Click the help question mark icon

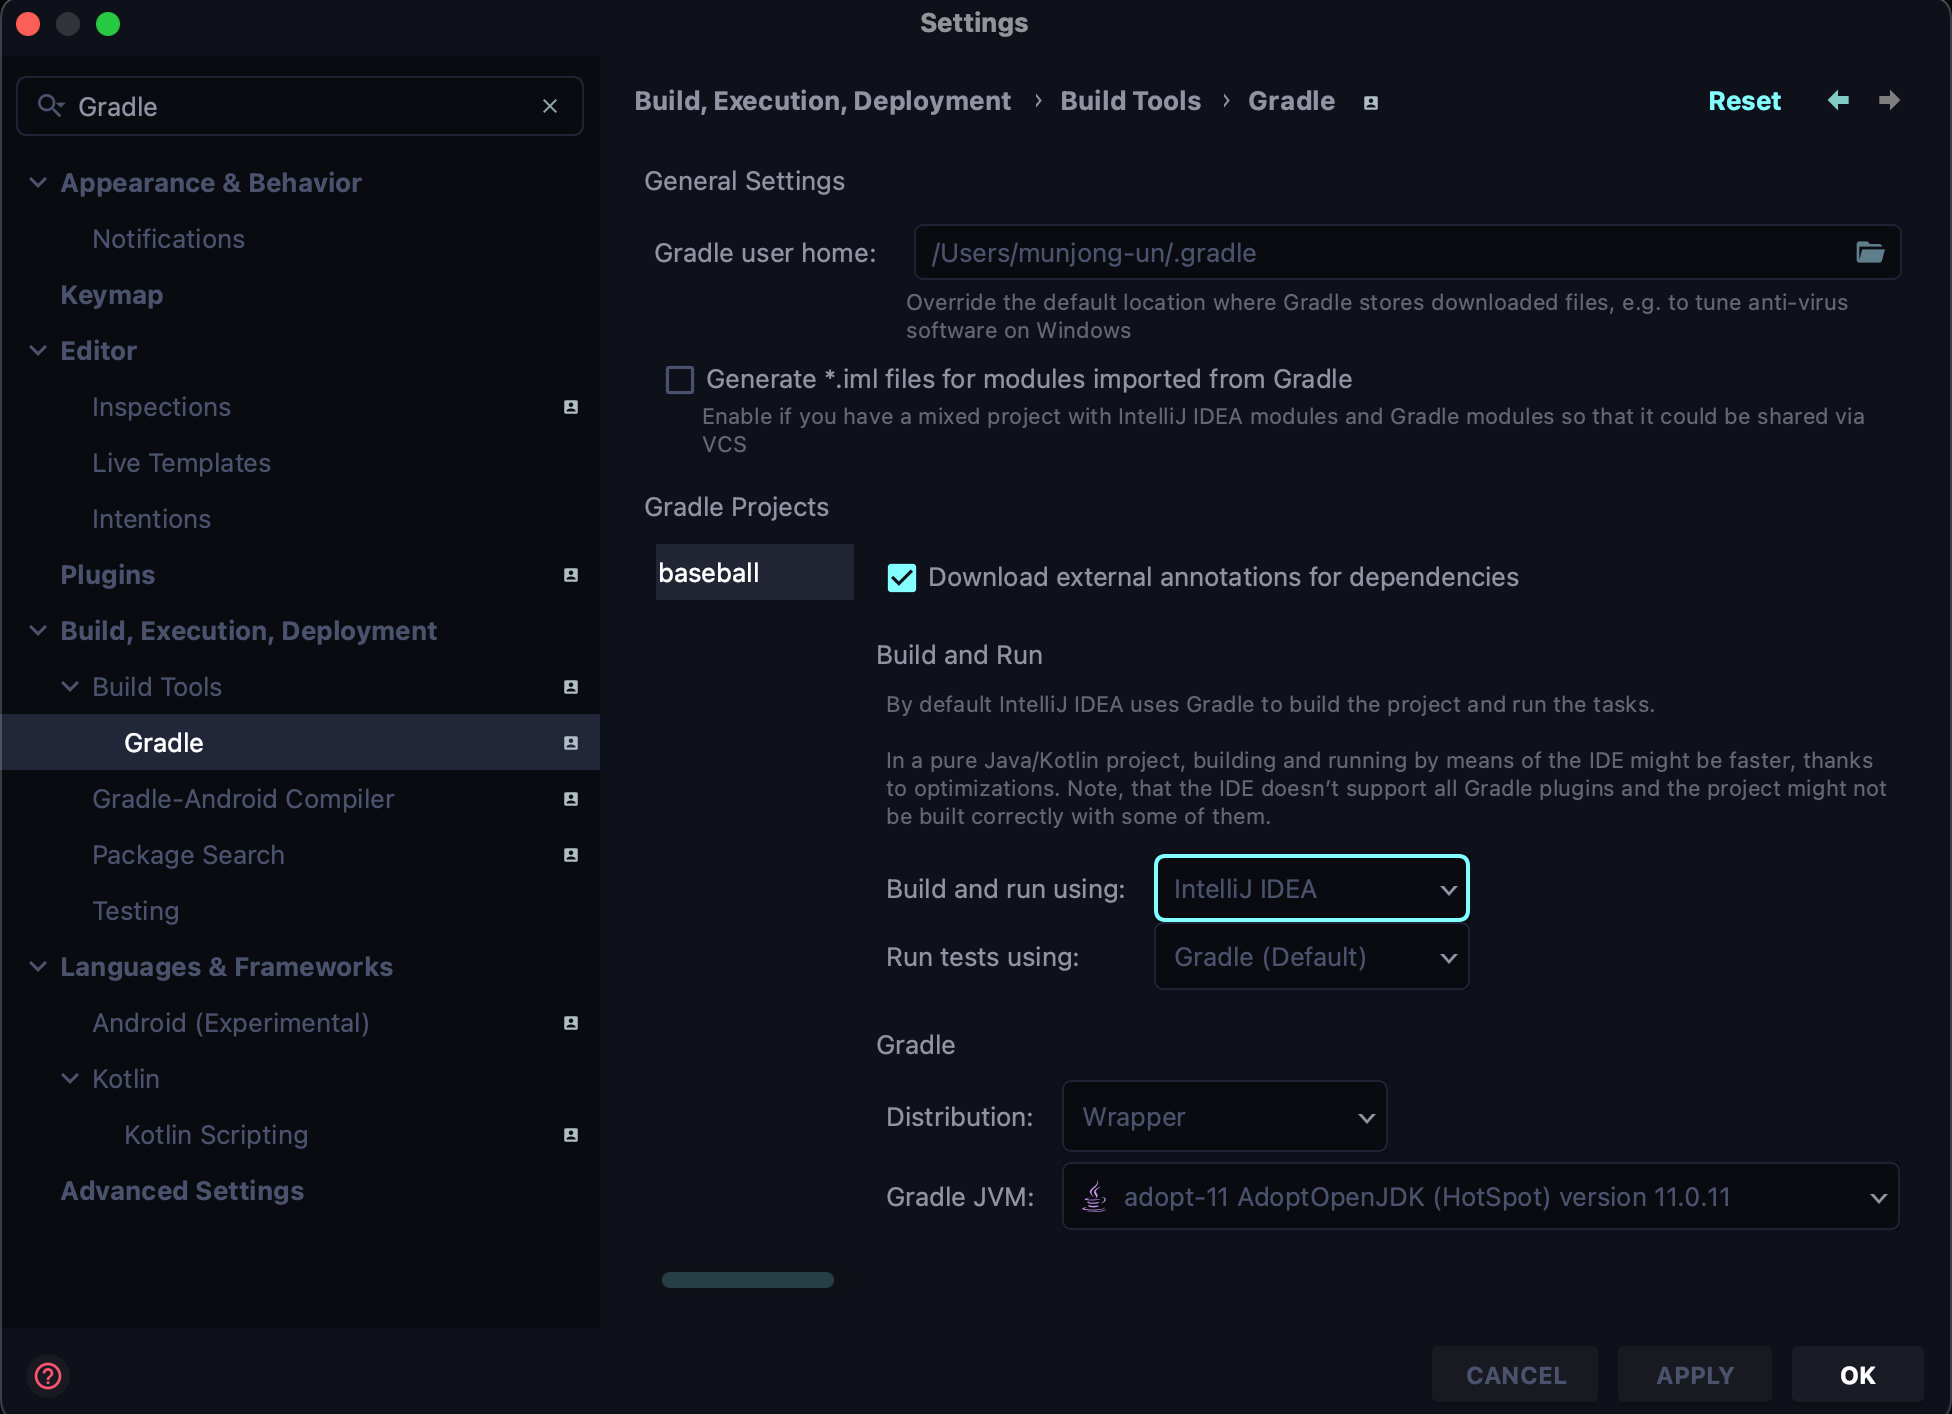point(48,1376)
